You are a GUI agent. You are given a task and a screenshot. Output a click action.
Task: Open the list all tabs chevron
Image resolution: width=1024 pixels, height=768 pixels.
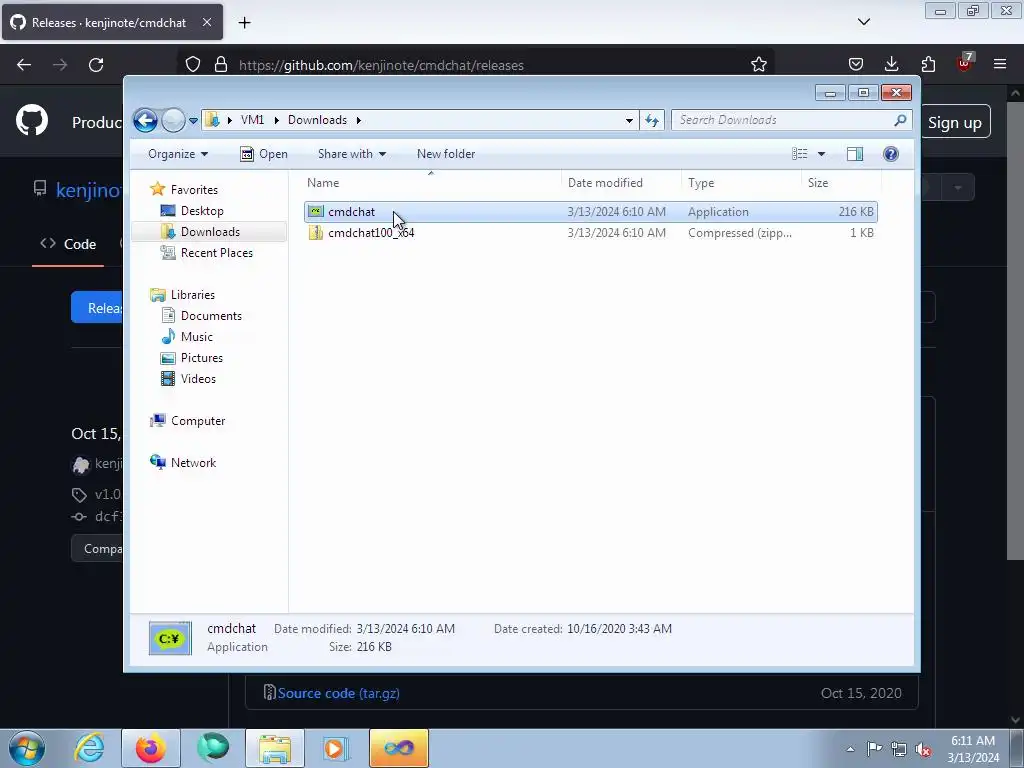tap(863, 22)
